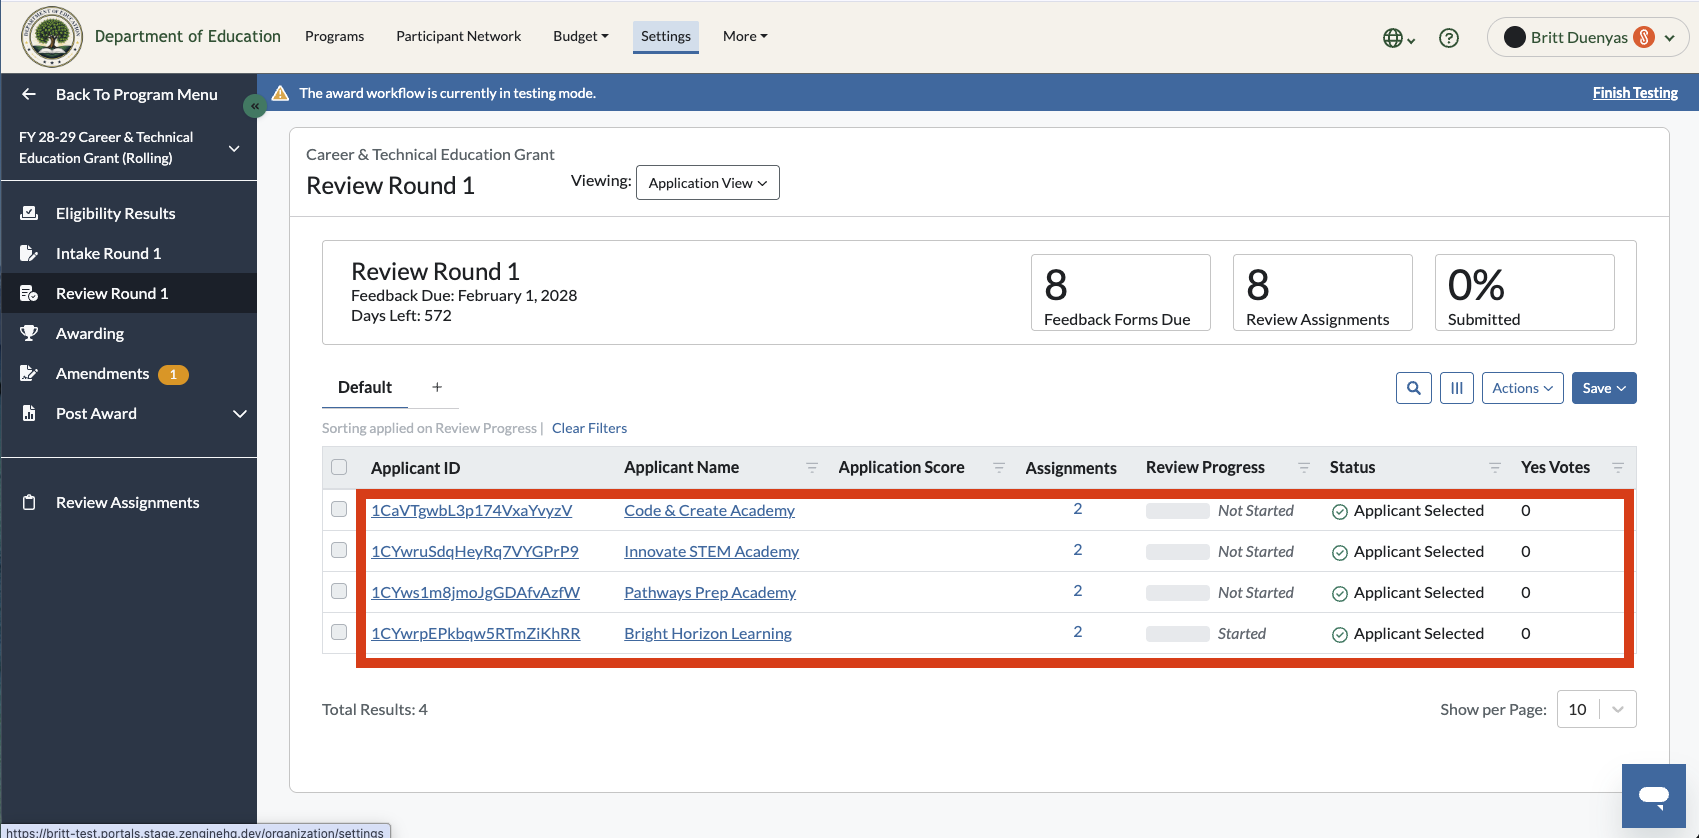This screenshot has height=838, width=1699.
Task: Open the language globe selector
Action: [x=1399, y=38]
